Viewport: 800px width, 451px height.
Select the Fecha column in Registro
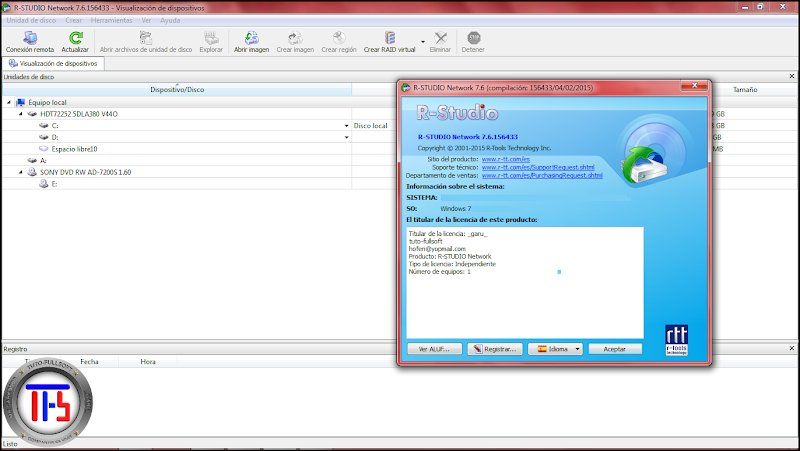pos(89,362)
